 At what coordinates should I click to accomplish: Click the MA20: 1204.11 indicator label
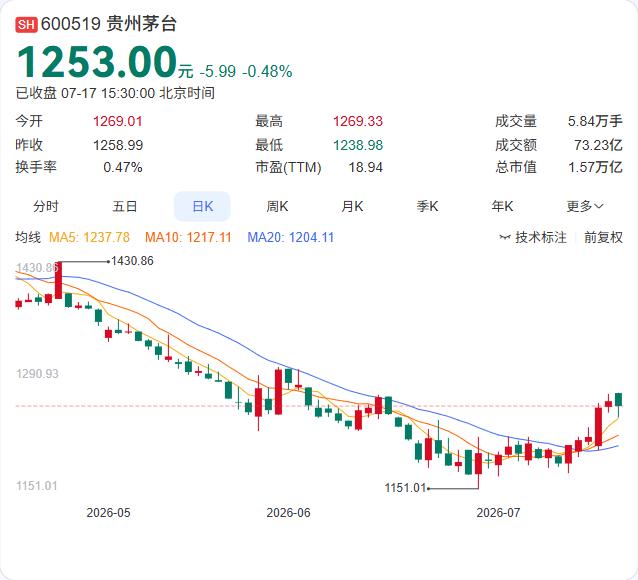[291, 237]
